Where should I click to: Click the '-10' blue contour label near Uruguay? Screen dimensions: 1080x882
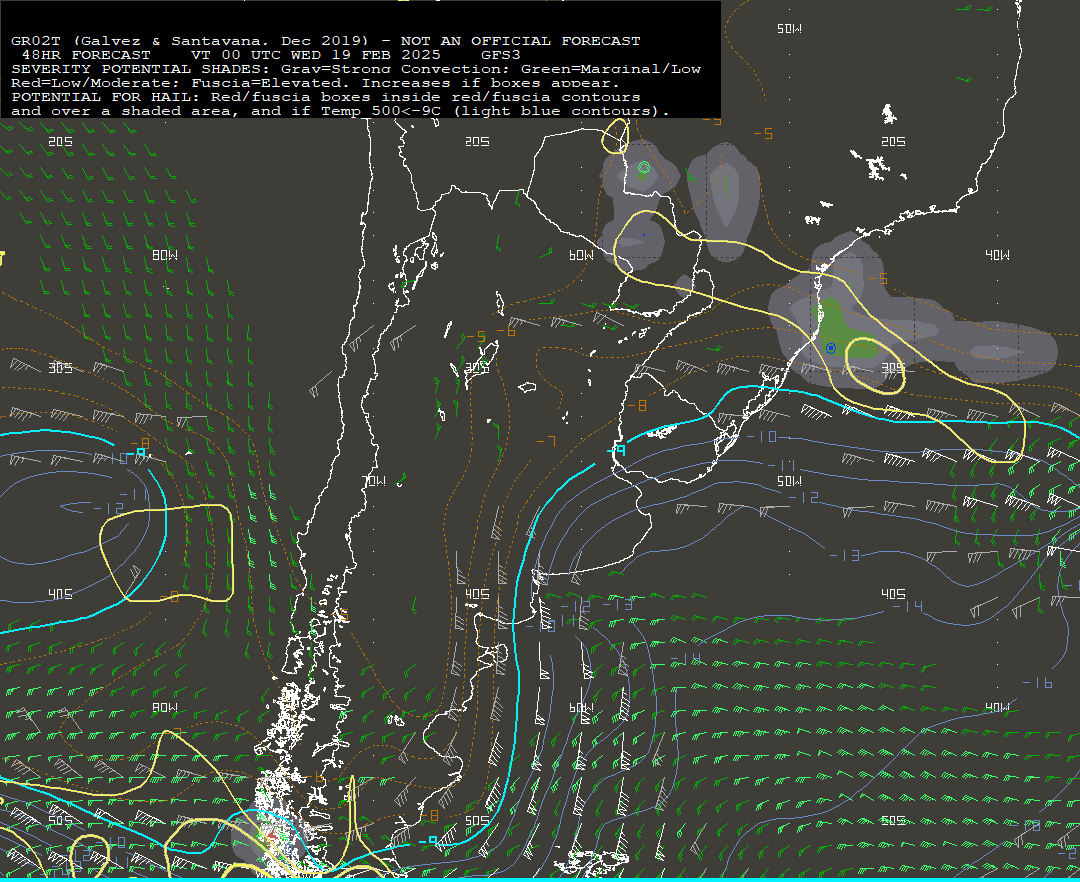point(762,437)
